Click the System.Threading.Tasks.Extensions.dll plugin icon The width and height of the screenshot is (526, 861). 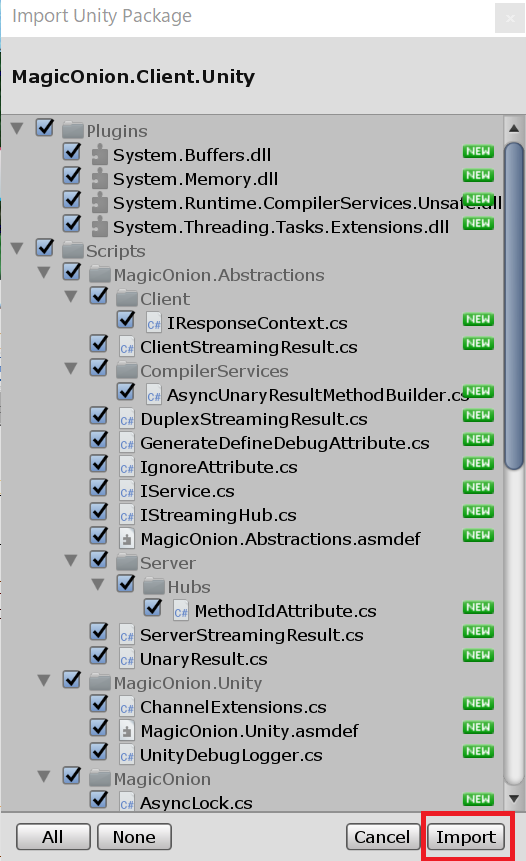[x=99, y=227]
